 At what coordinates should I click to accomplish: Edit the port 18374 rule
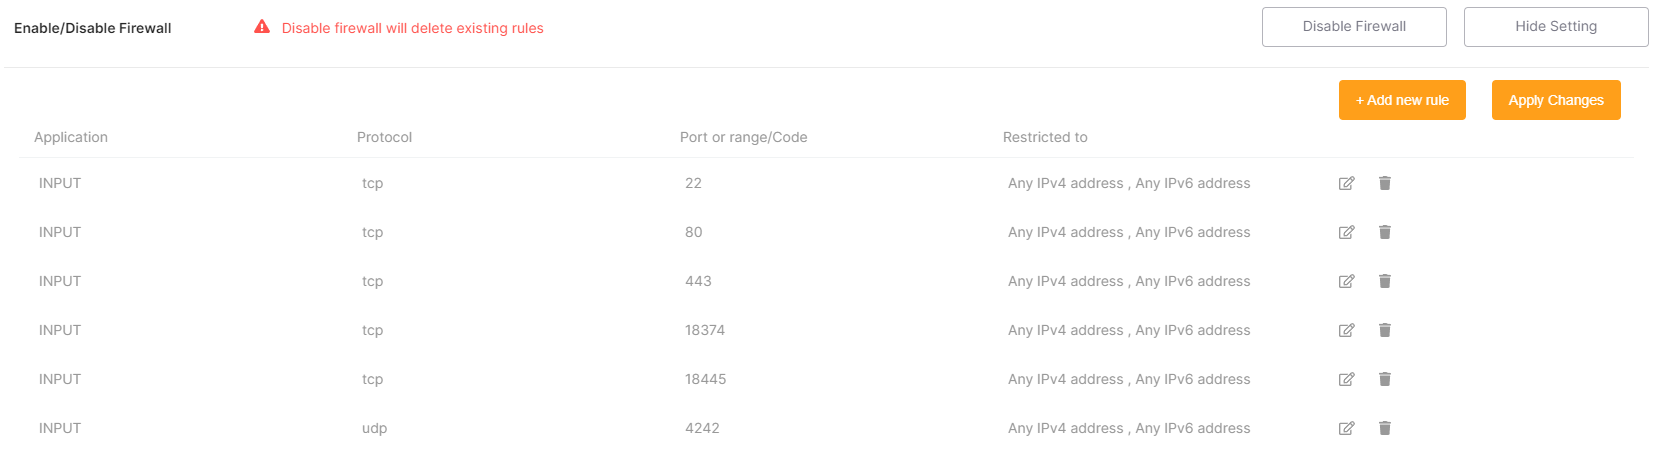(x=1346, y=330)
